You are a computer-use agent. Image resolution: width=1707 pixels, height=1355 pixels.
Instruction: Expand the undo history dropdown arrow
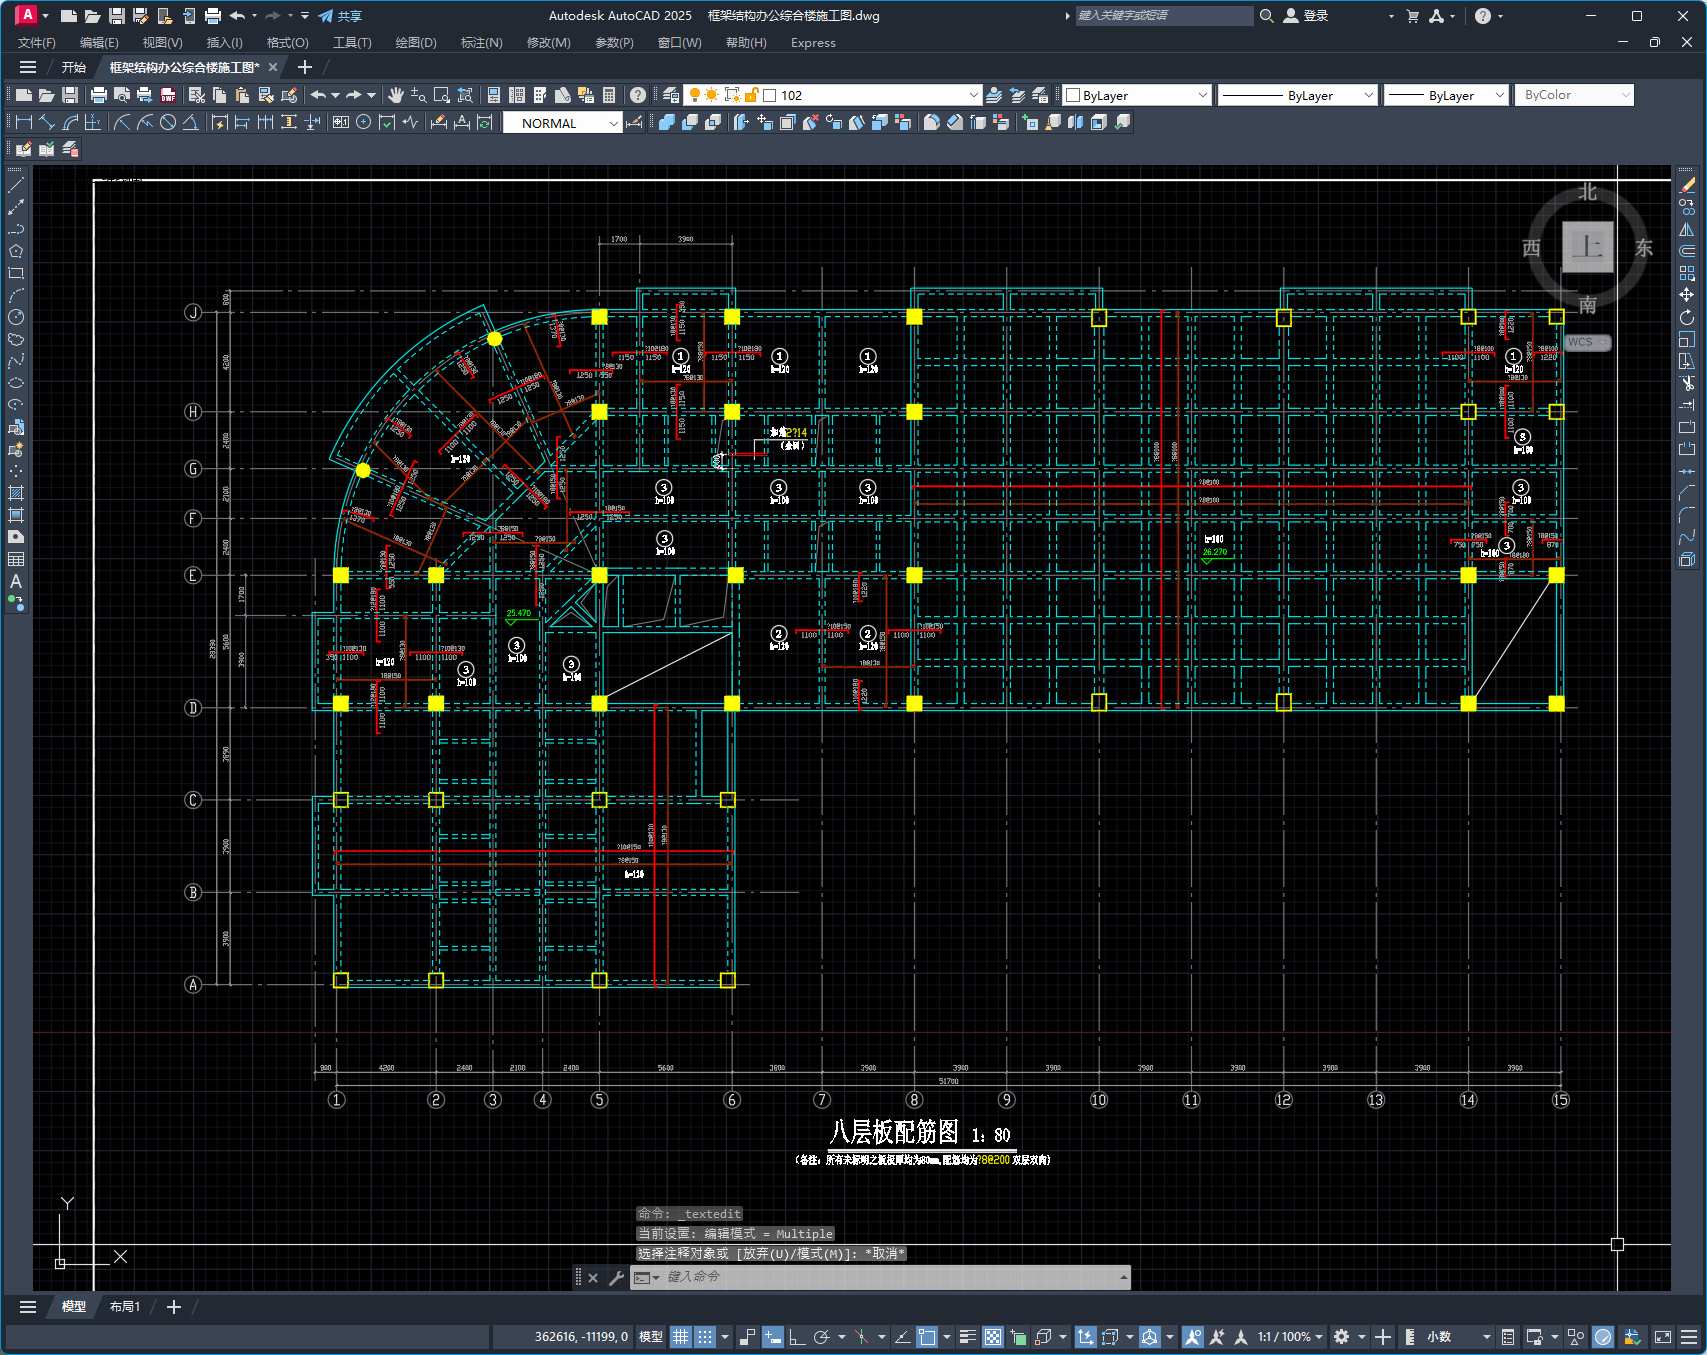pos(335,95)
